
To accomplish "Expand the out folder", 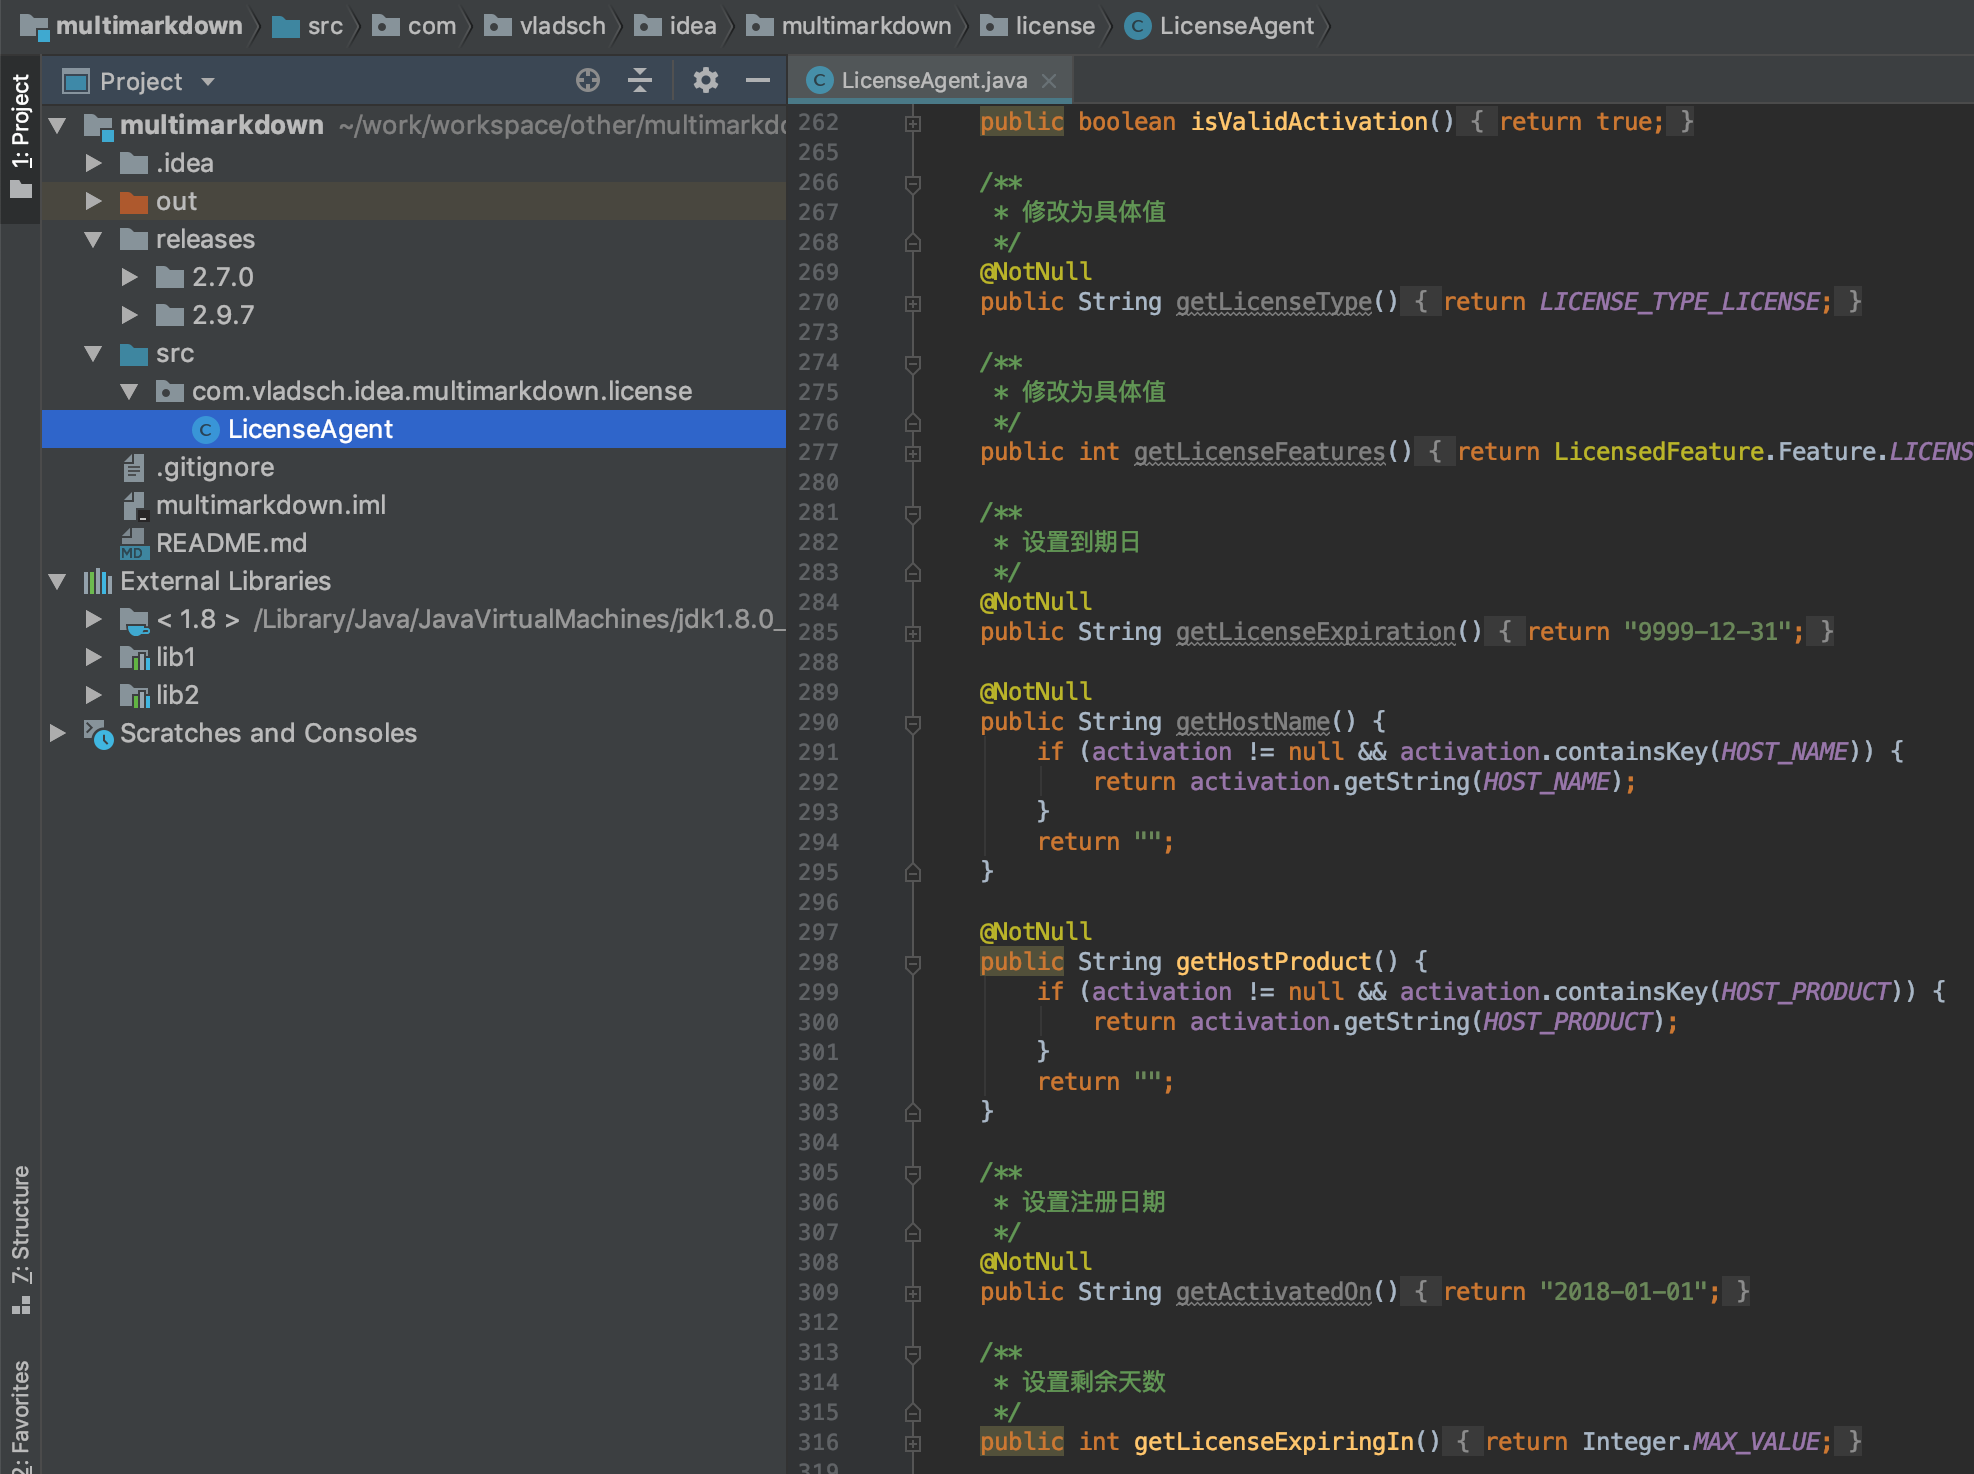I will (94, 201).
